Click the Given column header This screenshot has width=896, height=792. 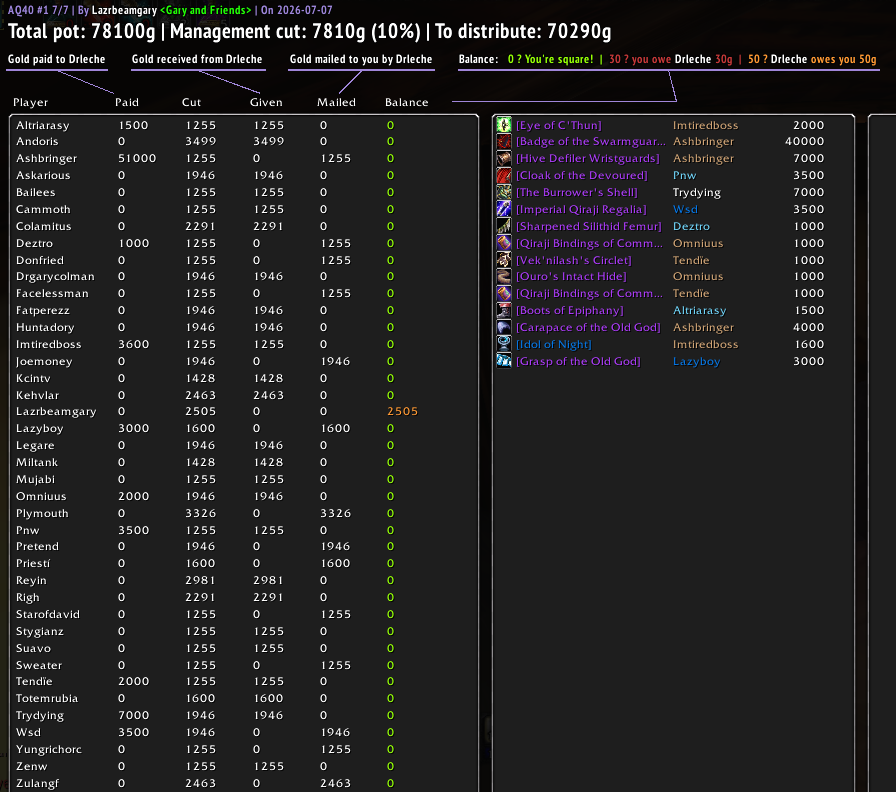[266, 102]
